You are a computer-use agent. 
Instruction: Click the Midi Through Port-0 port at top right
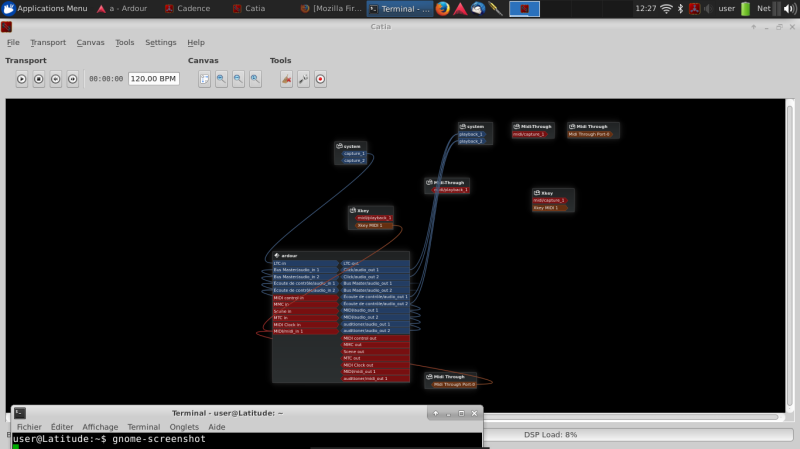(589, 134)
